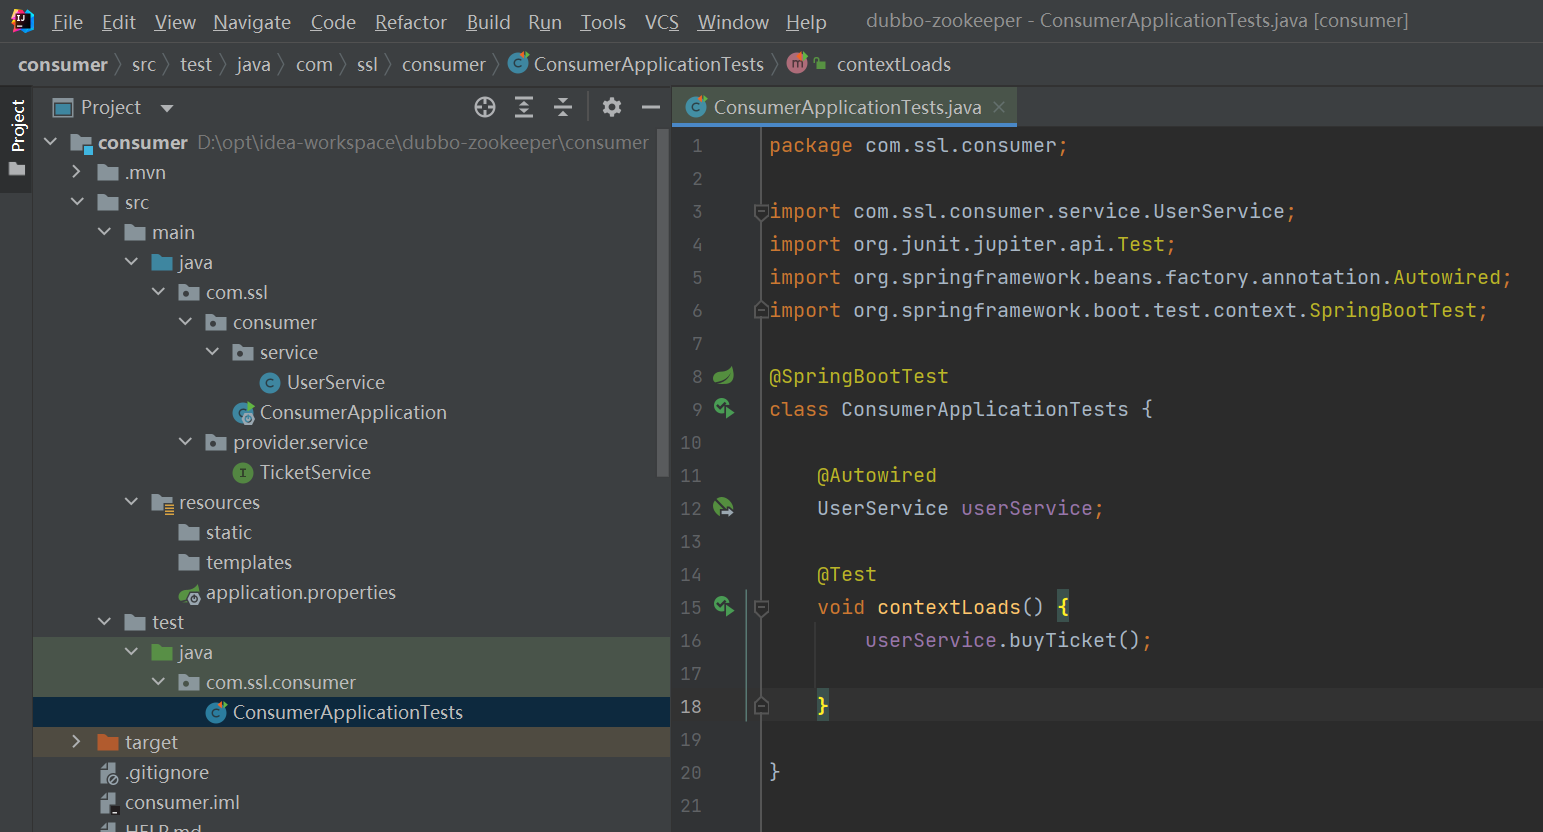The image size is (1543, 832).
Task: Click method icon in breadcrumb before contextLoads
Action: (797, 64)
